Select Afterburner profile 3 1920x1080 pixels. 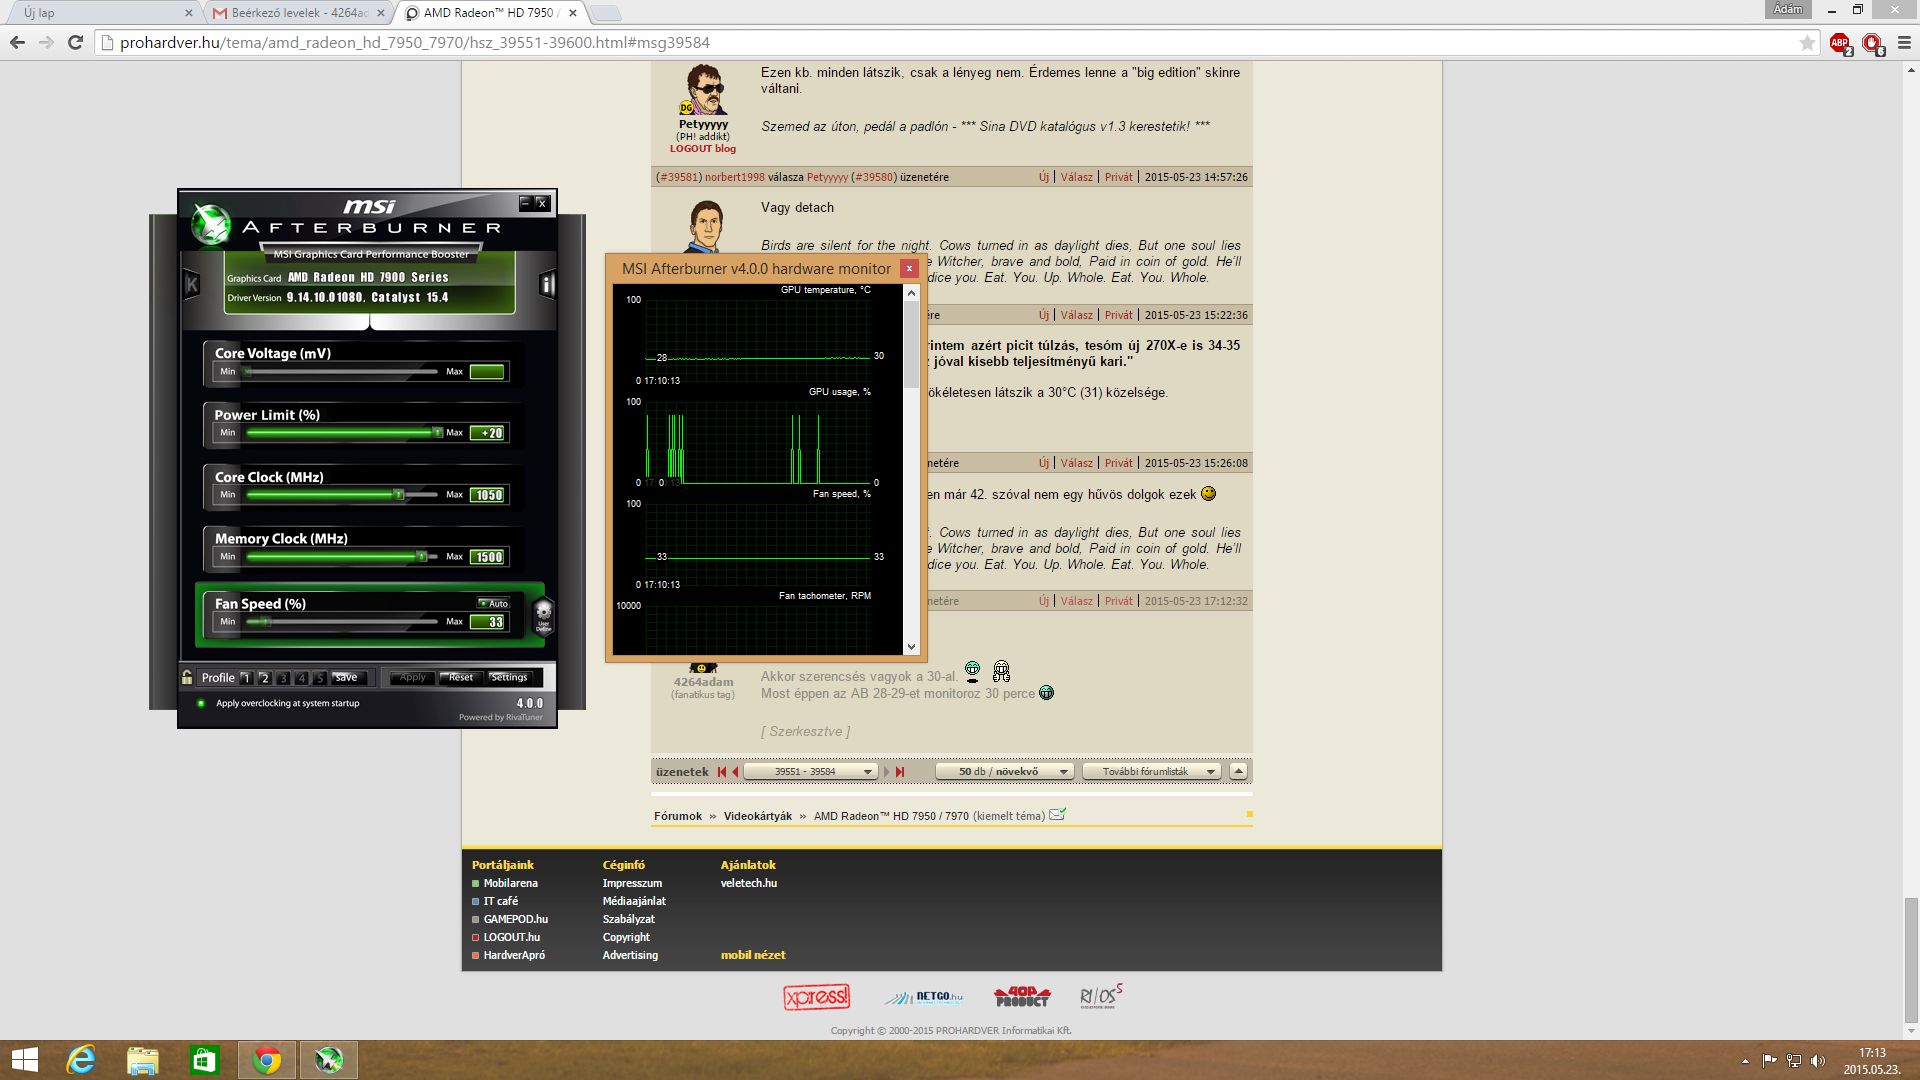[x=283, y=678]
